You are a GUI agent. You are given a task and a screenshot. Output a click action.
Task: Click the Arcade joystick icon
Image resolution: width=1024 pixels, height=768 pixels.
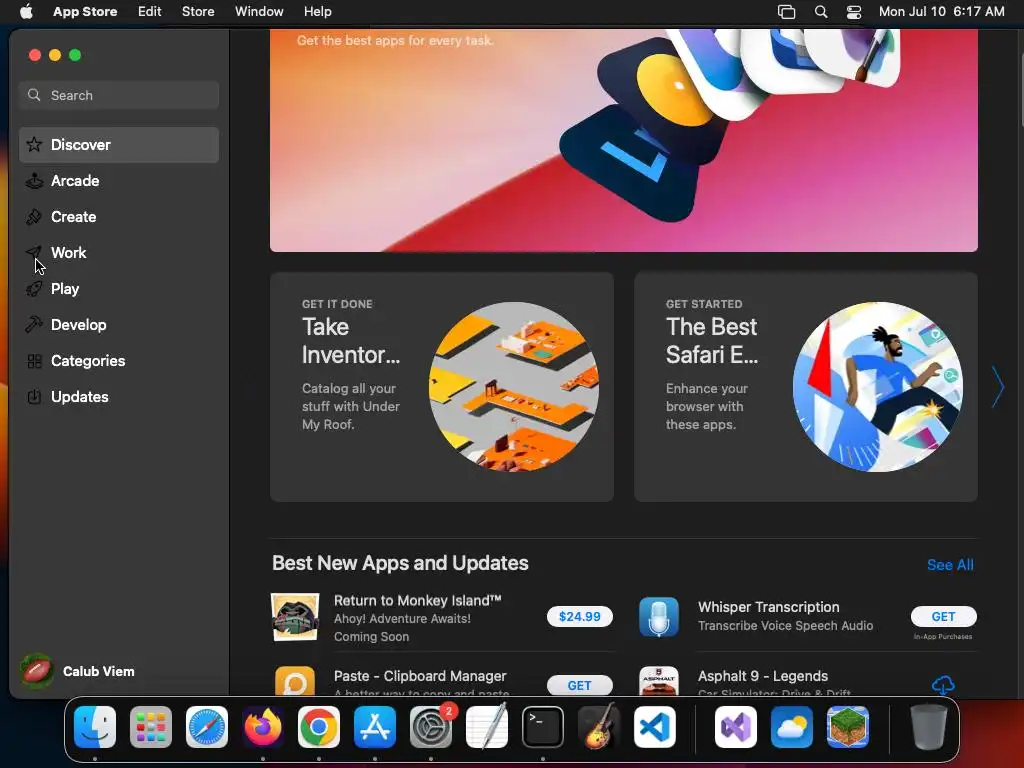point(34,181)
